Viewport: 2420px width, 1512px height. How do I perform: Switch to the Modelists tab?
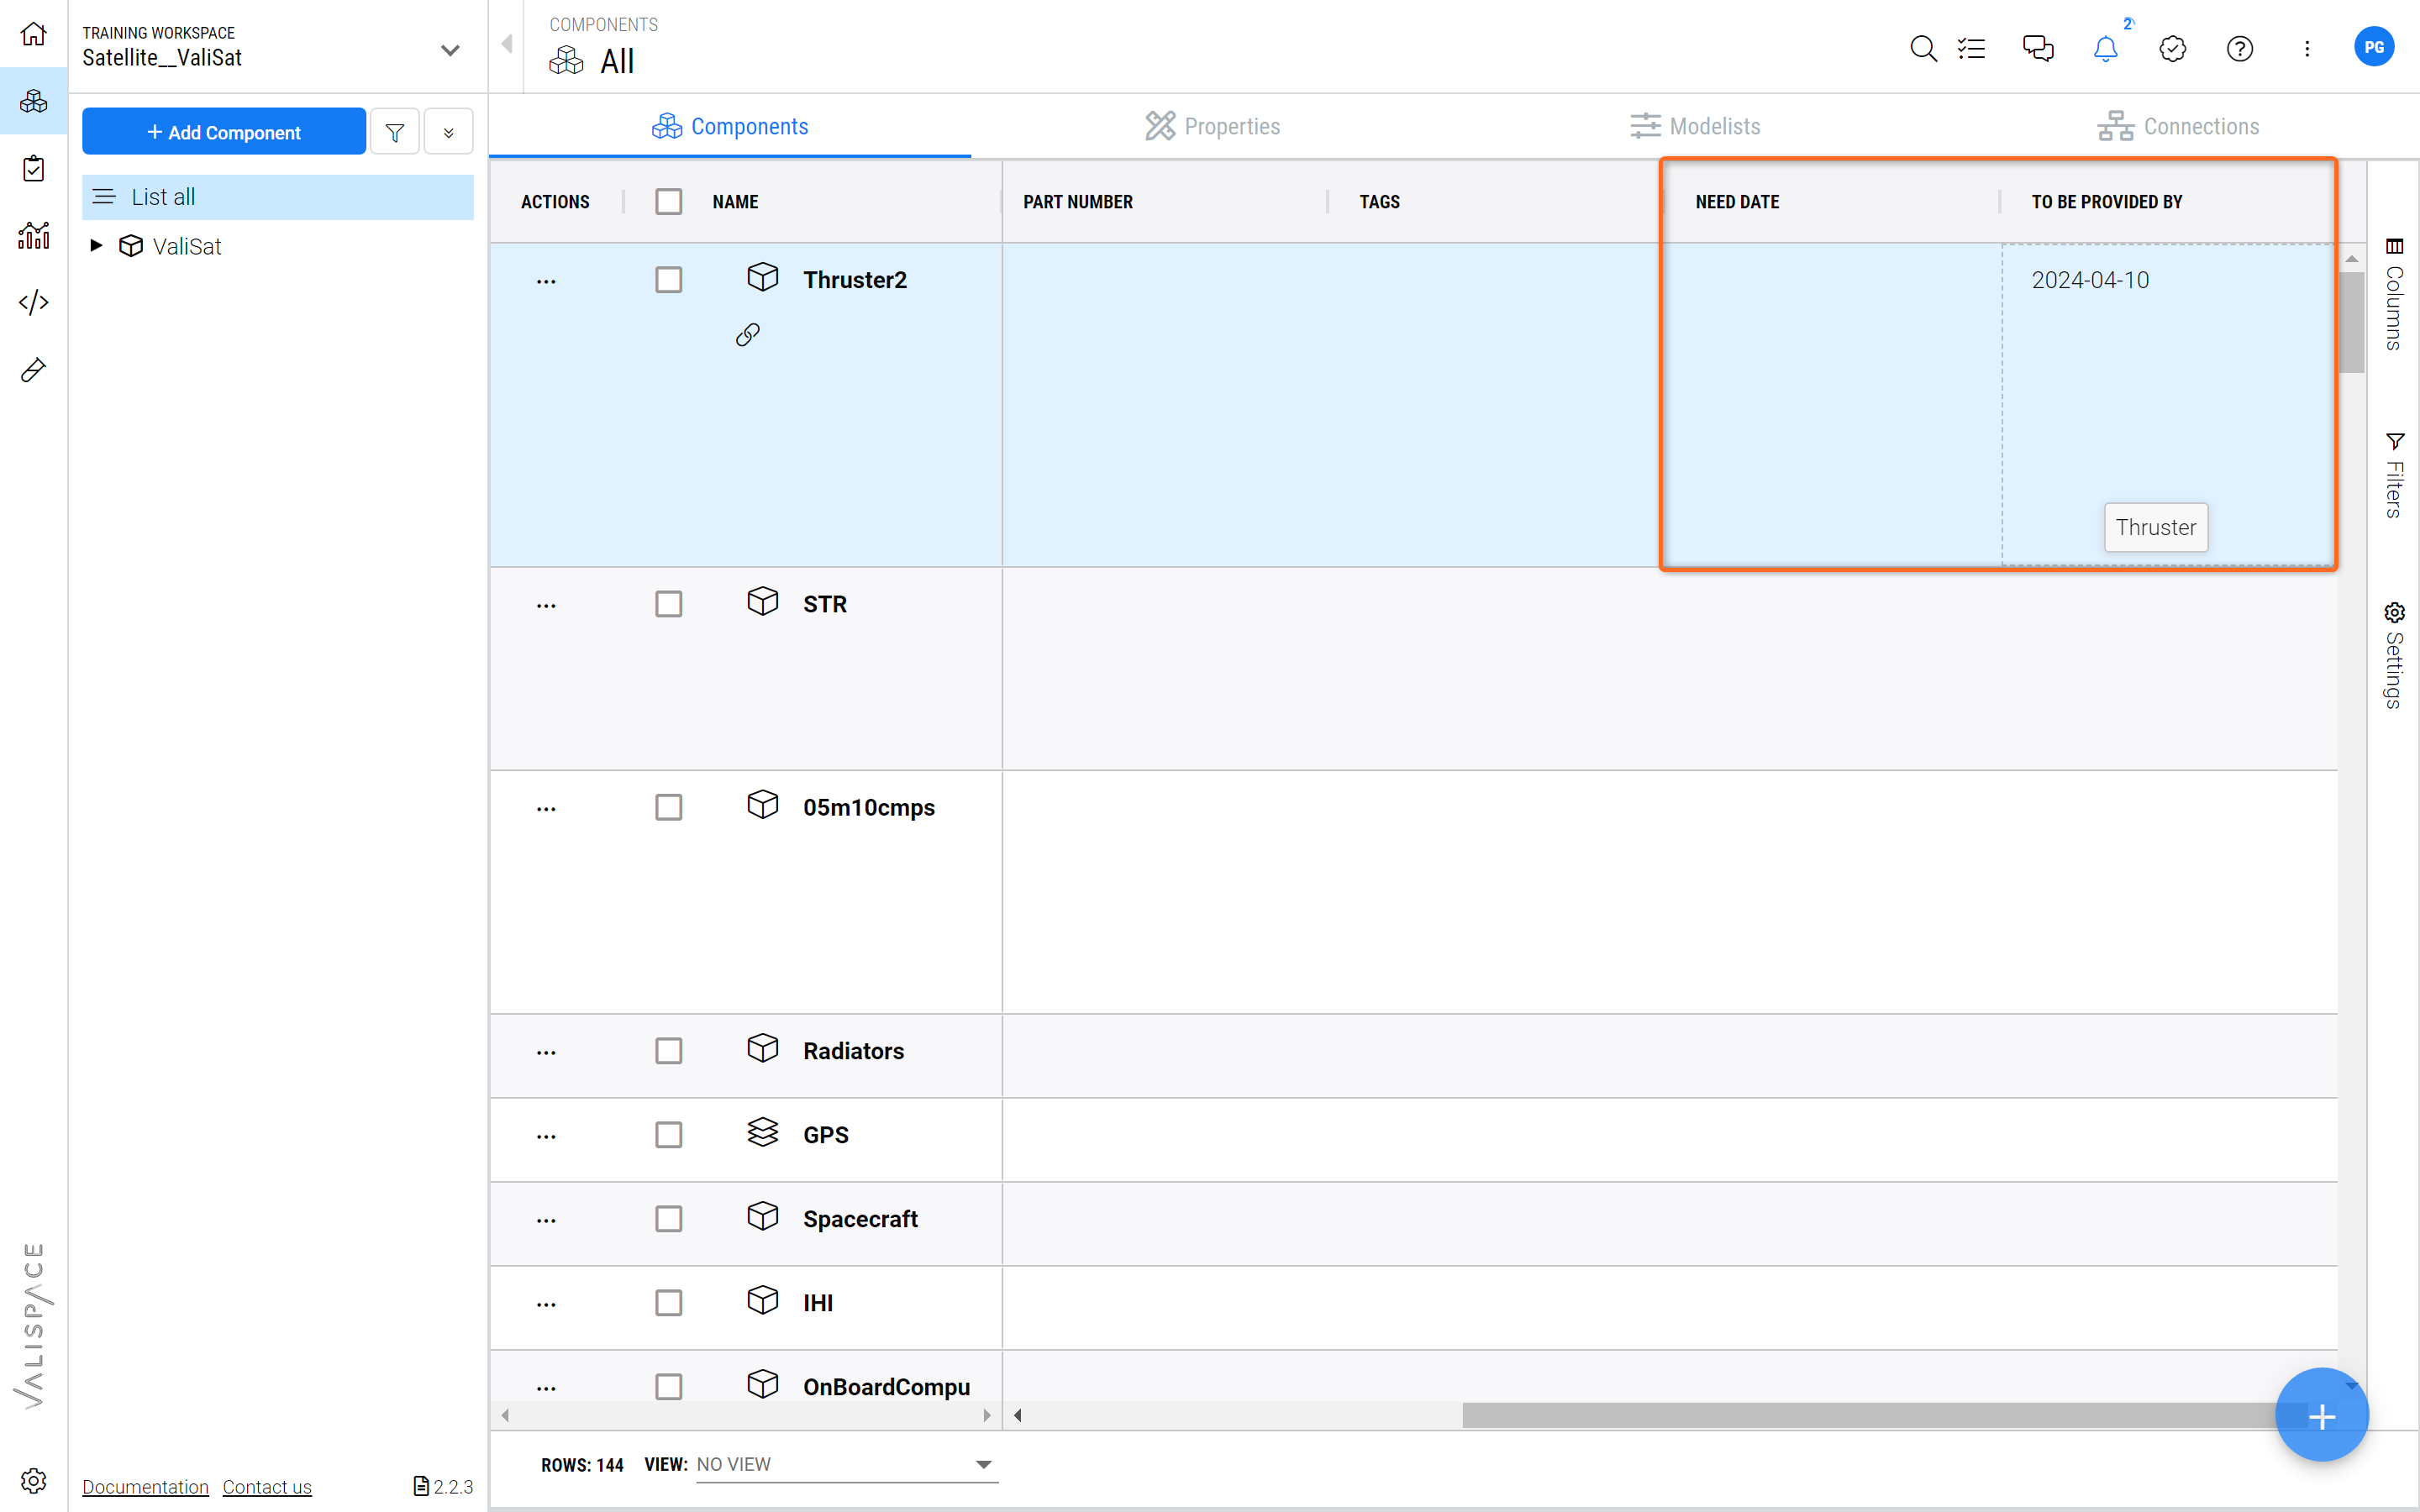tap(1694, 126)
